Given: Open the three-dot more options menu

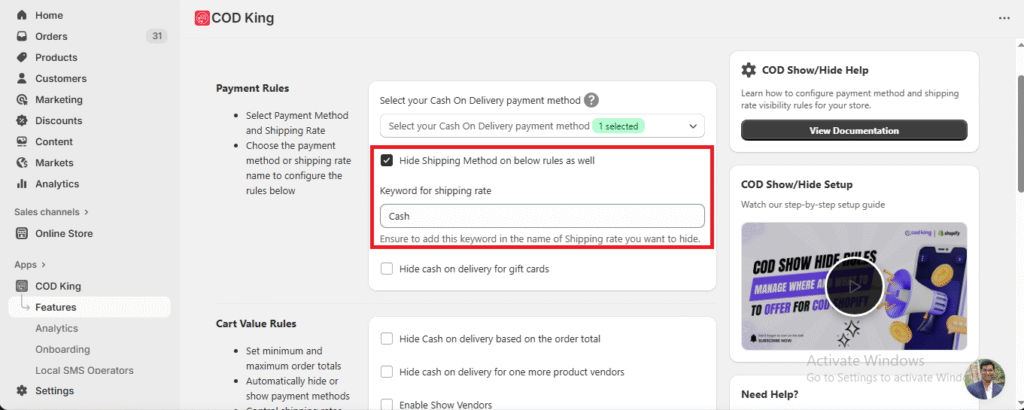Looking at the screenshot, I should coord(1004,18).
